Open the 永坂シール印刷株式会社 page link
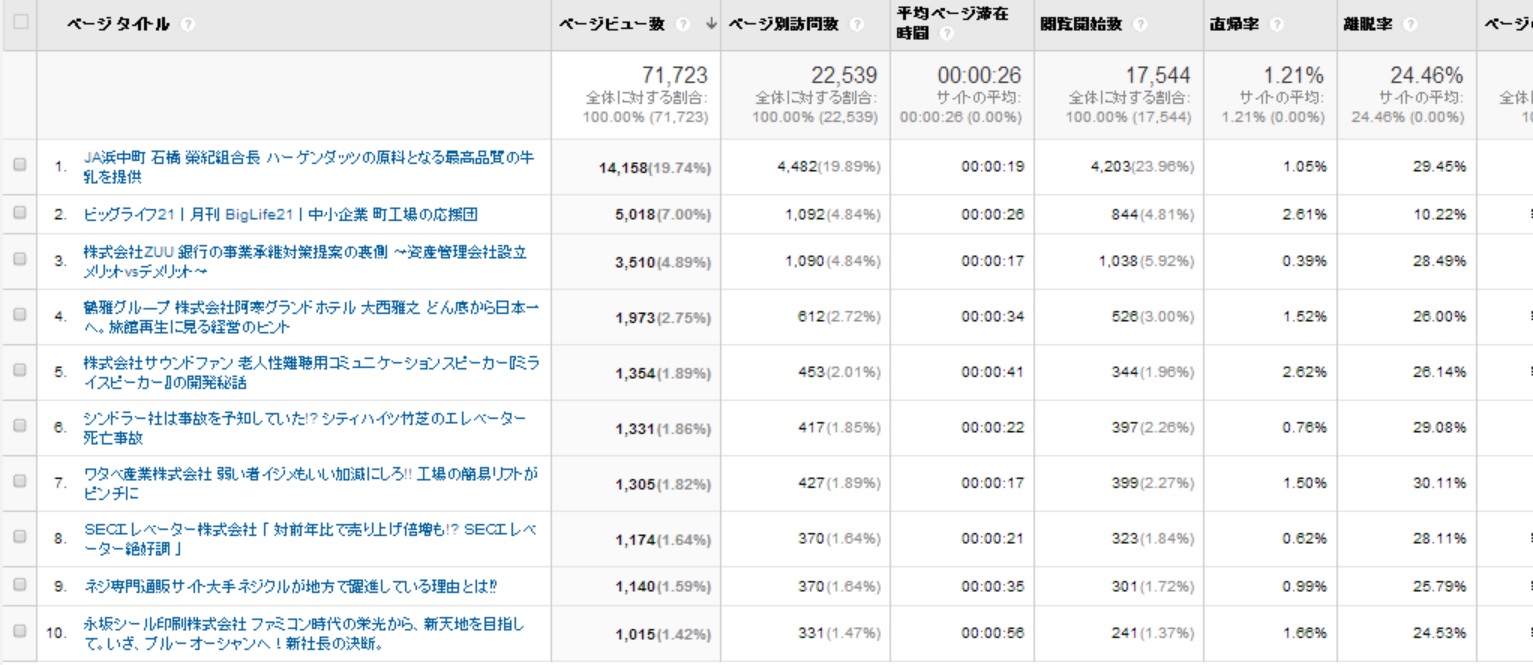 [x=303, y=632]
